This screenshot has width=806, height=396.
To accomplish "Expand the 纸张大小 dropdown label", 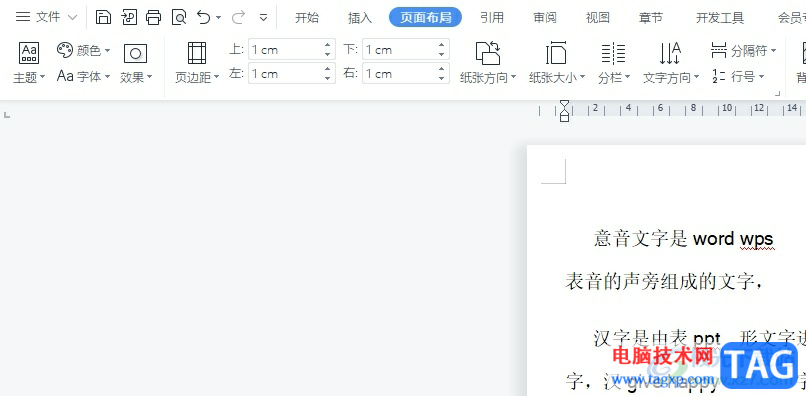I will point(557,78).
